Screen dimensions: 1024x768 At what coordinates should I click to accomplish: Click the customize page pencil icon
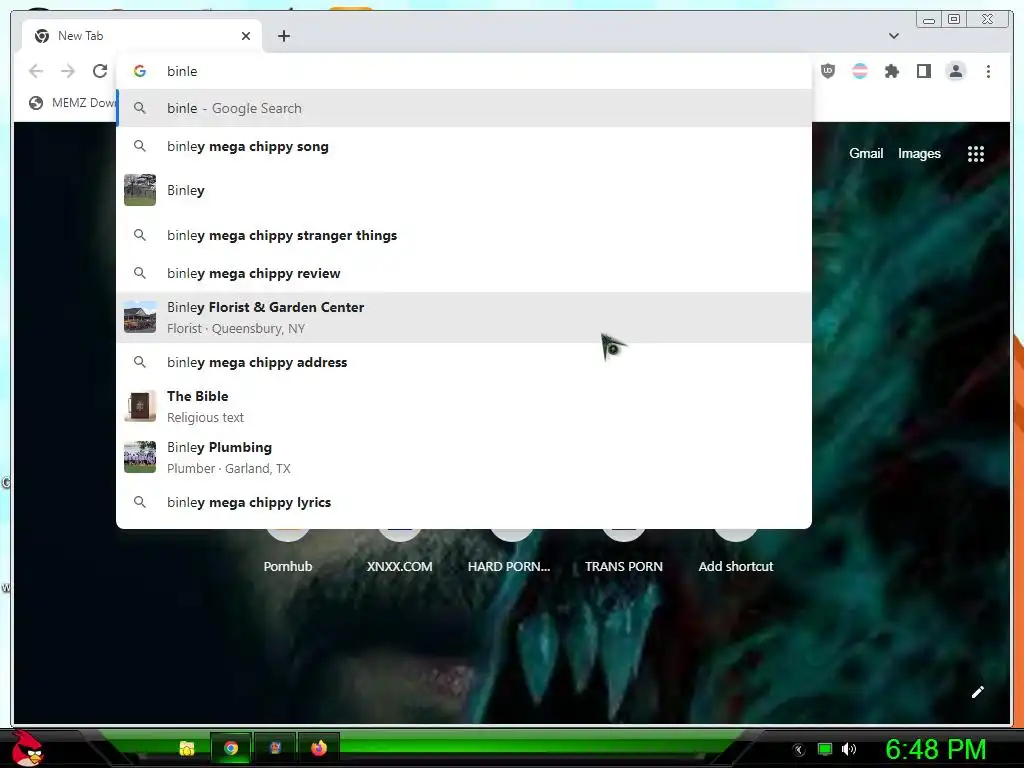[x=978, y=692]
